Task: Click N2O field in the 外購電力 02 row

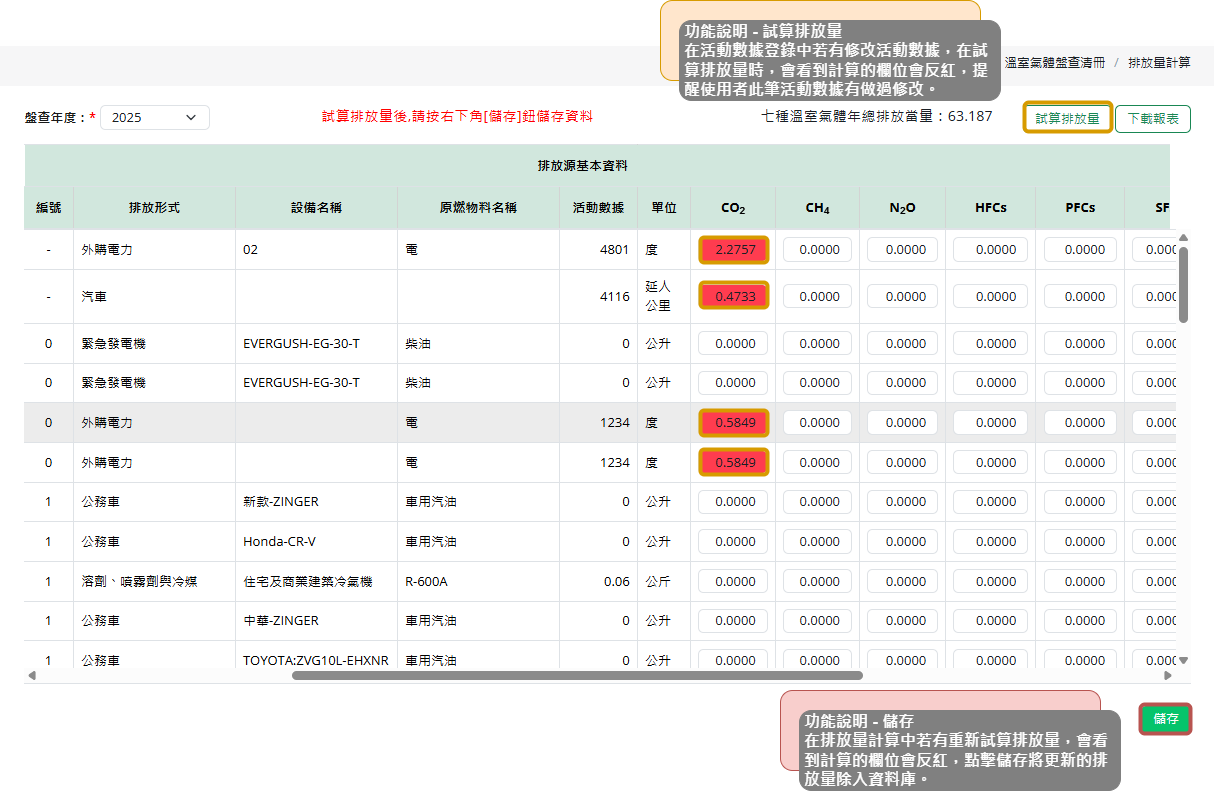Action: pyautogui.click(x=903, y=250)
